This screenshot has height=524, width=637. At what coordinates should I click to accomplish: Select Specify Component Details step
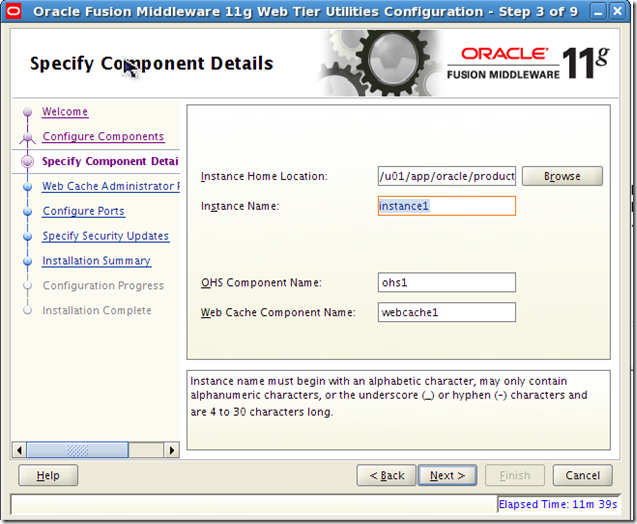coord(110,161)
